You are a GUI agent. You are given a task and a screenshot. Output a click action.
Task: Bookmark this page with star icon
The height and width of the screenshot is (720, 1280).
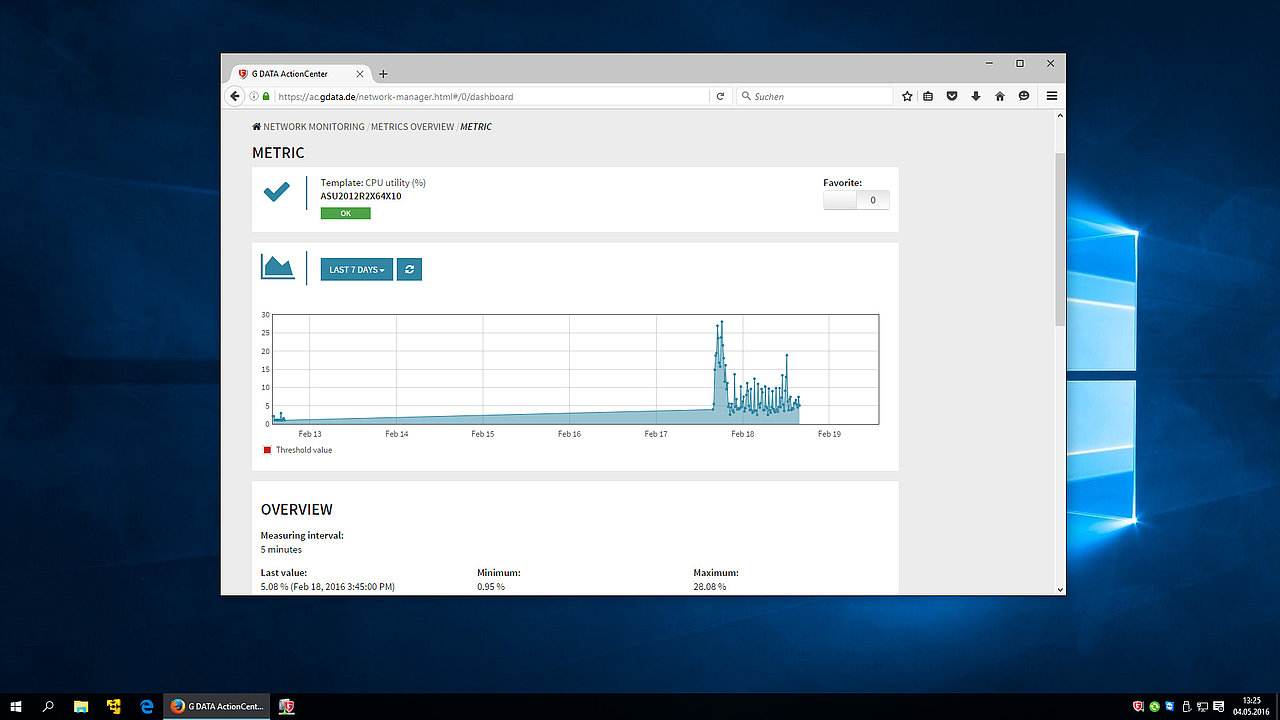pos(907,97)
